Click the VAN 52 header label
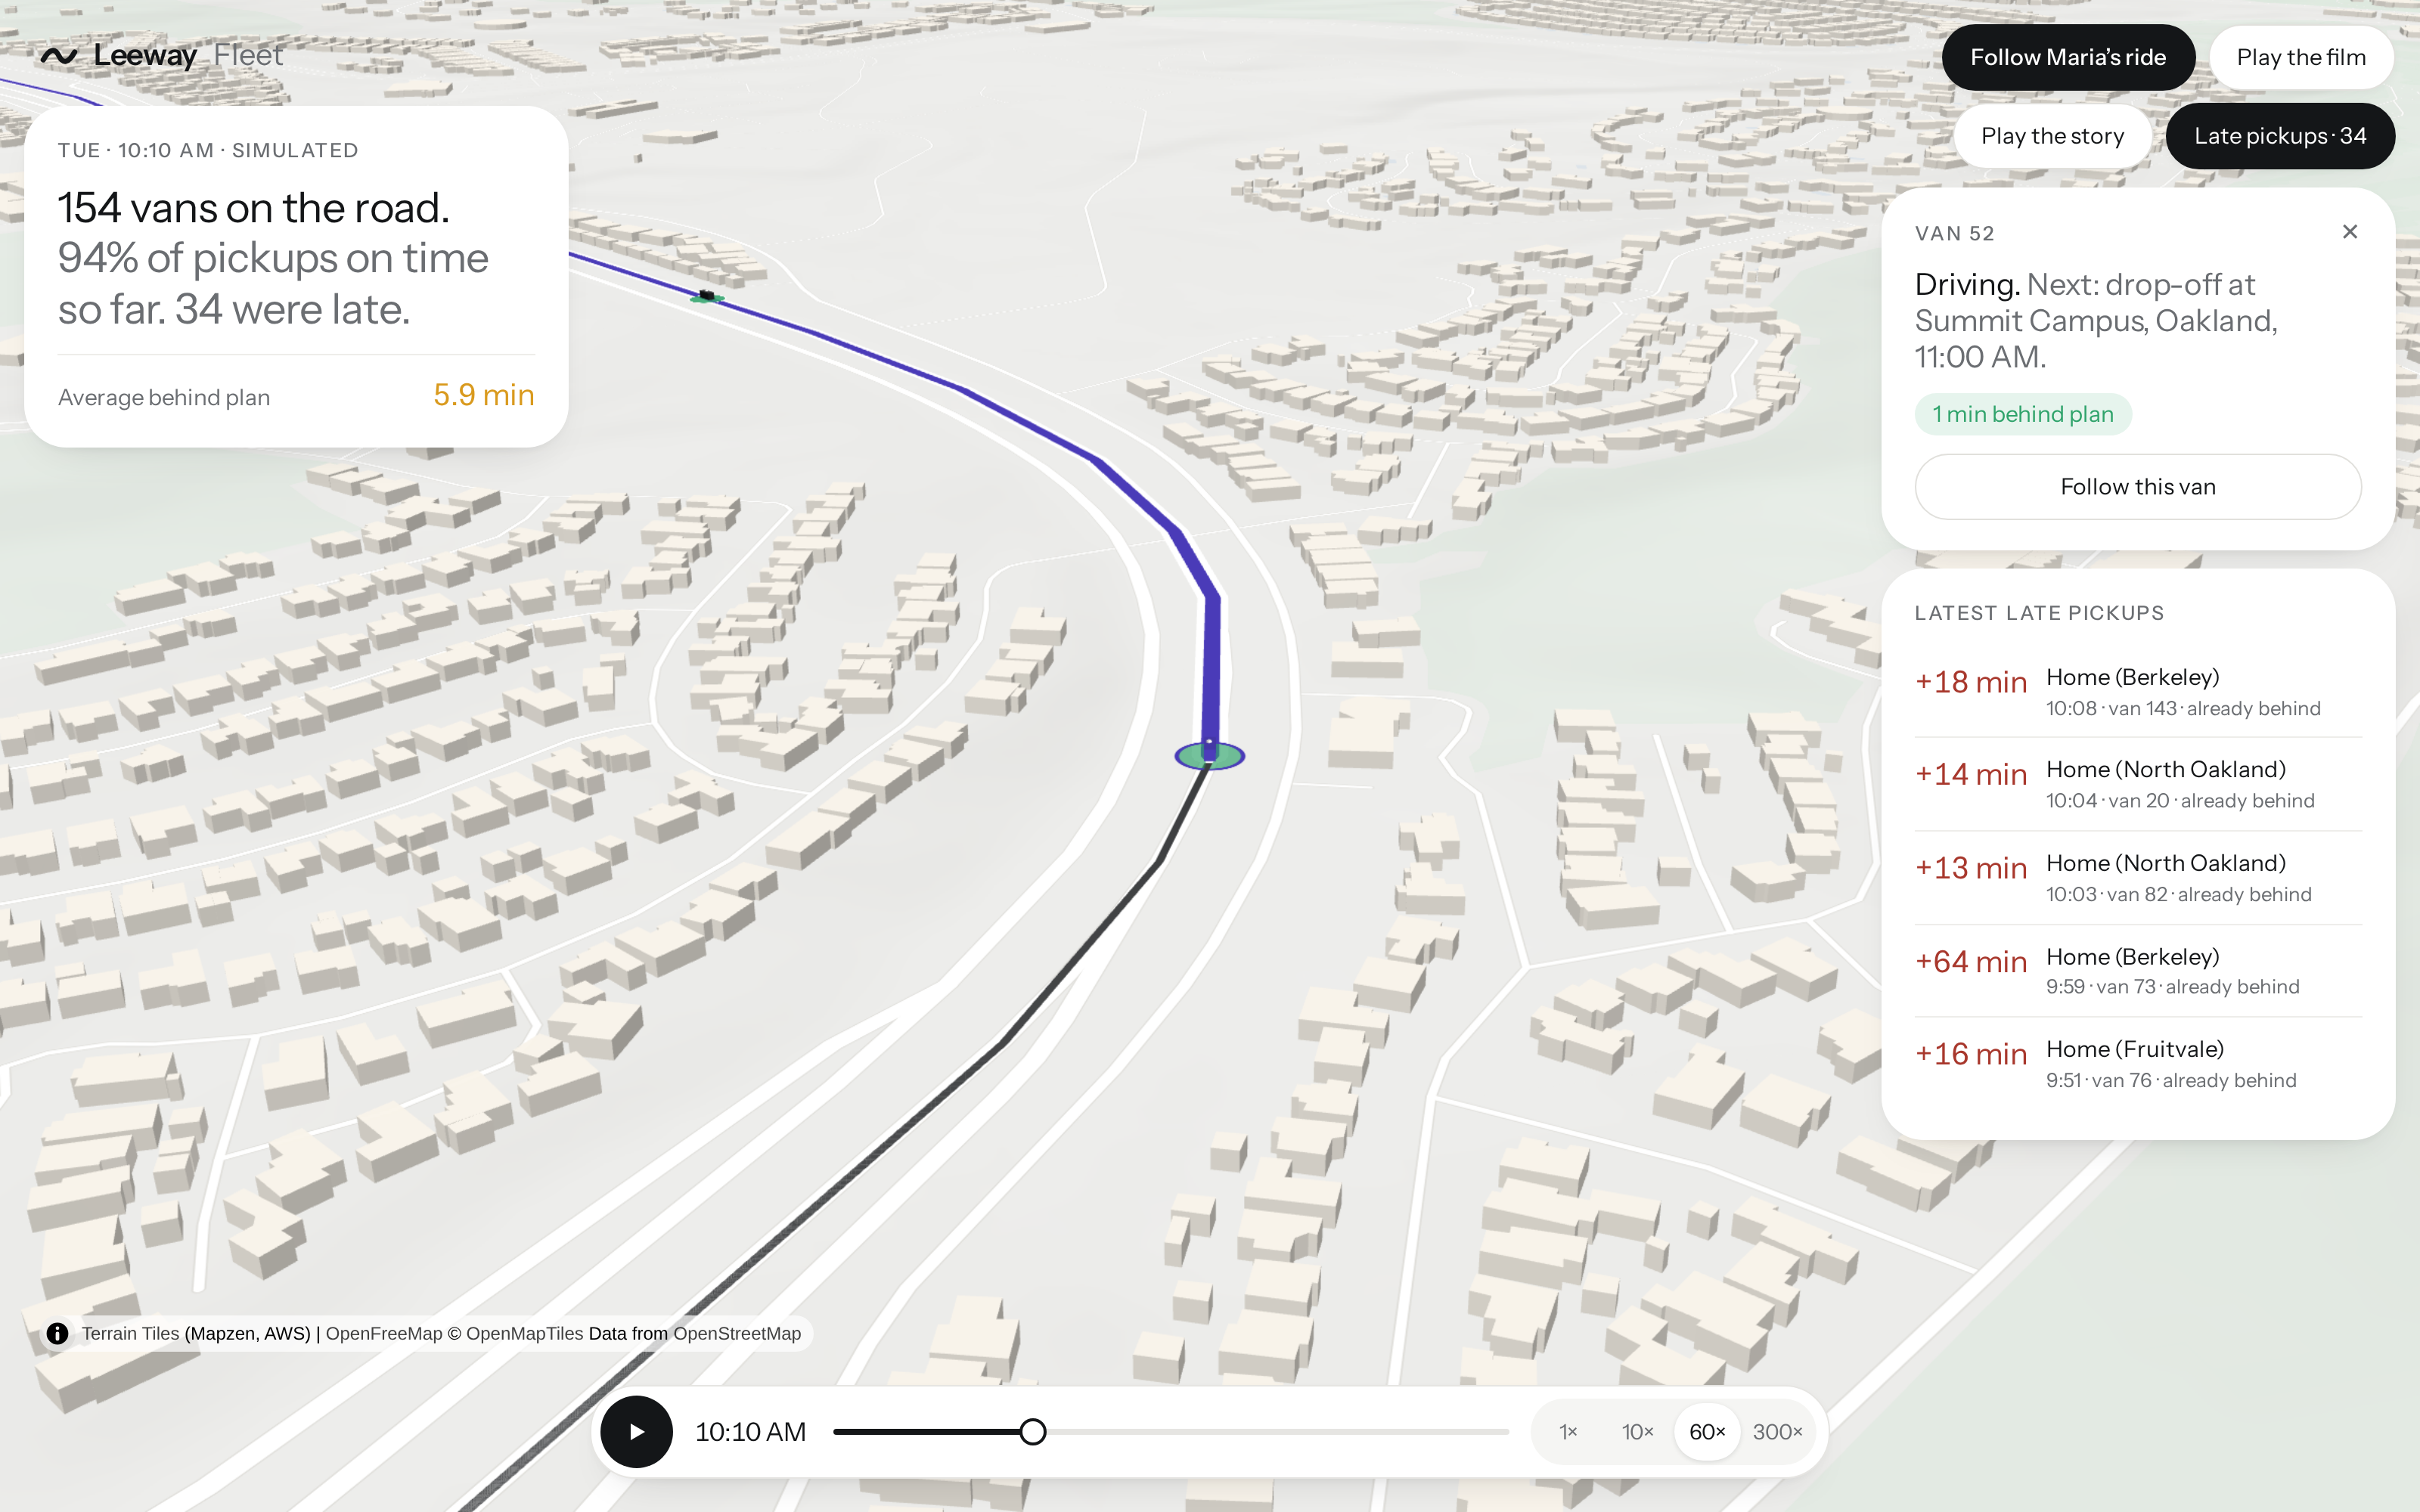The width and height of the screenshot is (2420, 1512). [1955, 233]
